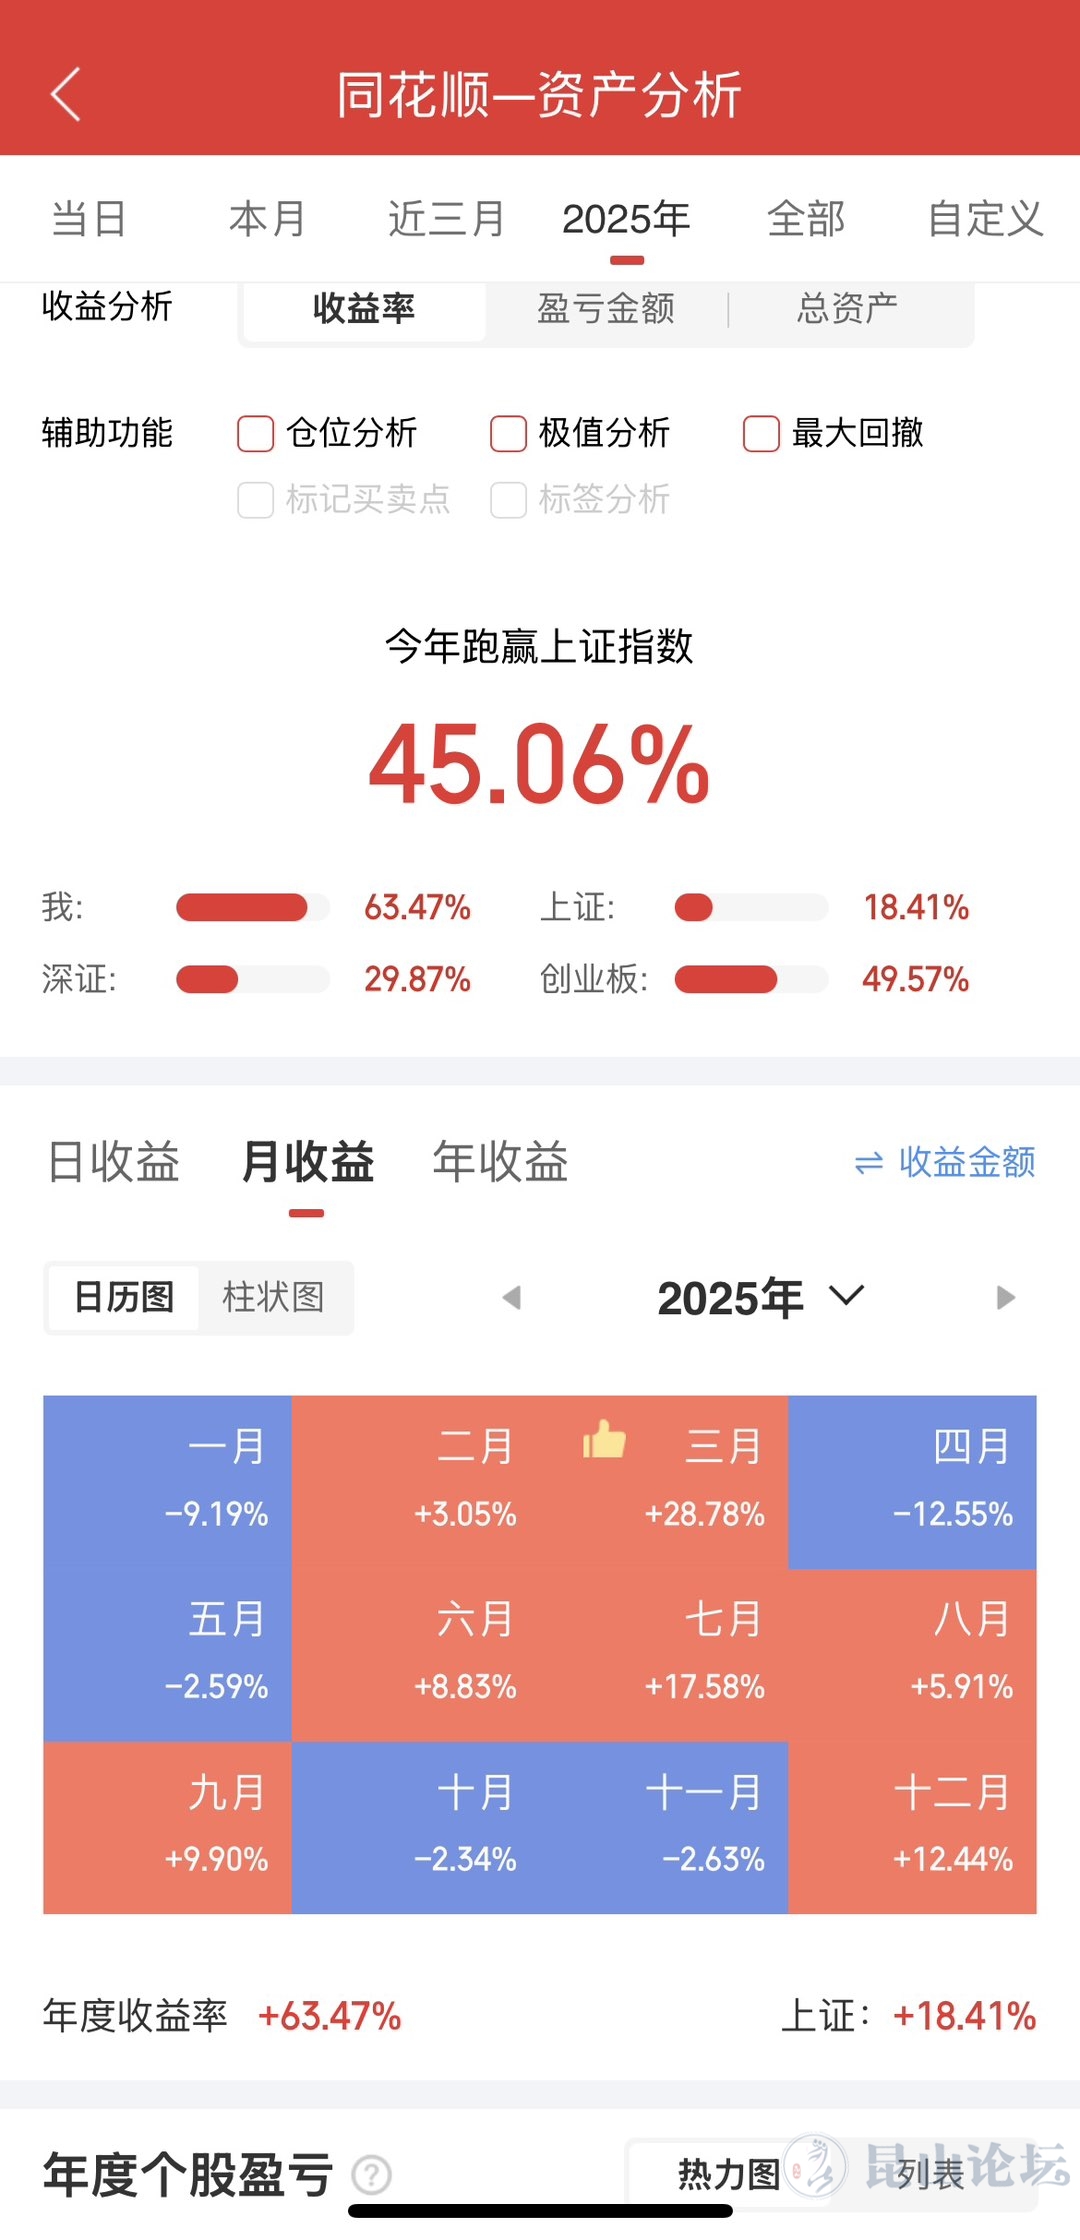Image resolution: width=1080 pixels, height=2240 pixels.
Task: Select the 全部 time range tab
Action: point(806,219)
